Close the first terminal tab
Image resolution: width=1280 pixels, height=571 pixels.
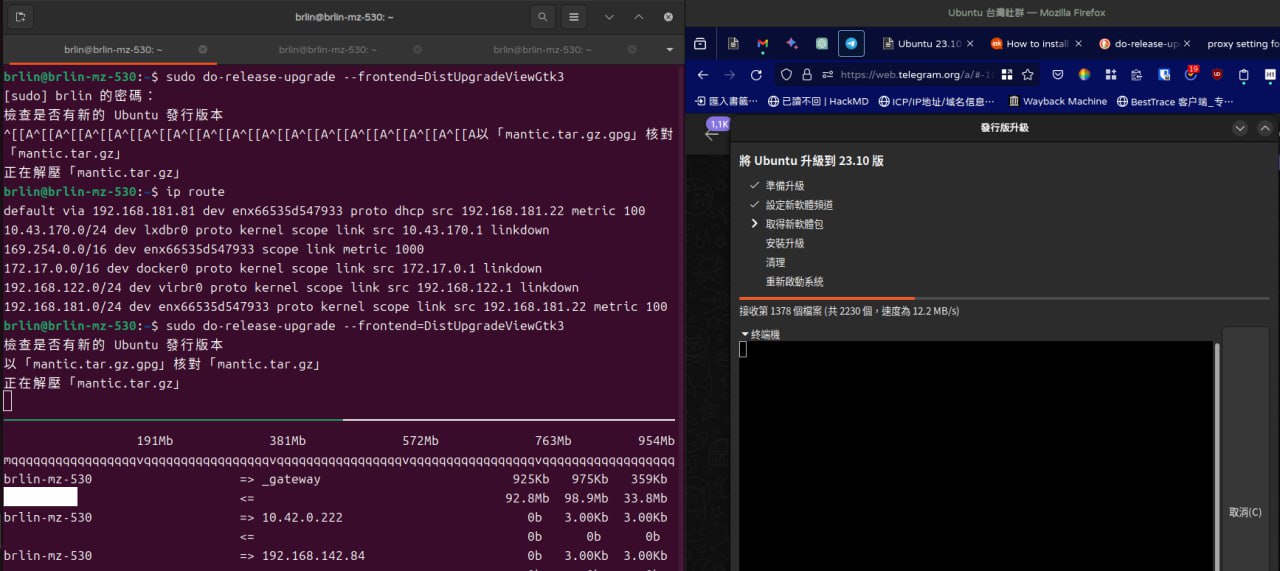pyautogui.click(x=203, y=49)
